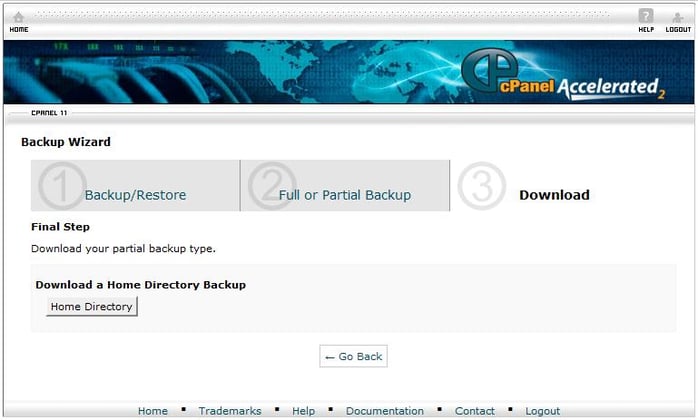Click the step 1 circle number
698x420 pixels.
click(x=62, y=186)
